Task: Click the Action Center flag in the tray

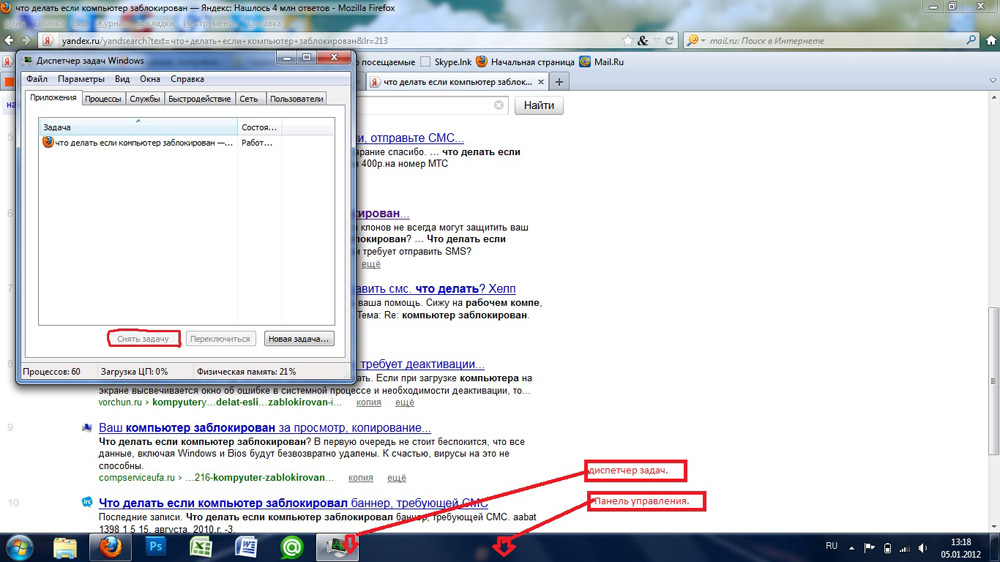Action: (x=869, y=548)
